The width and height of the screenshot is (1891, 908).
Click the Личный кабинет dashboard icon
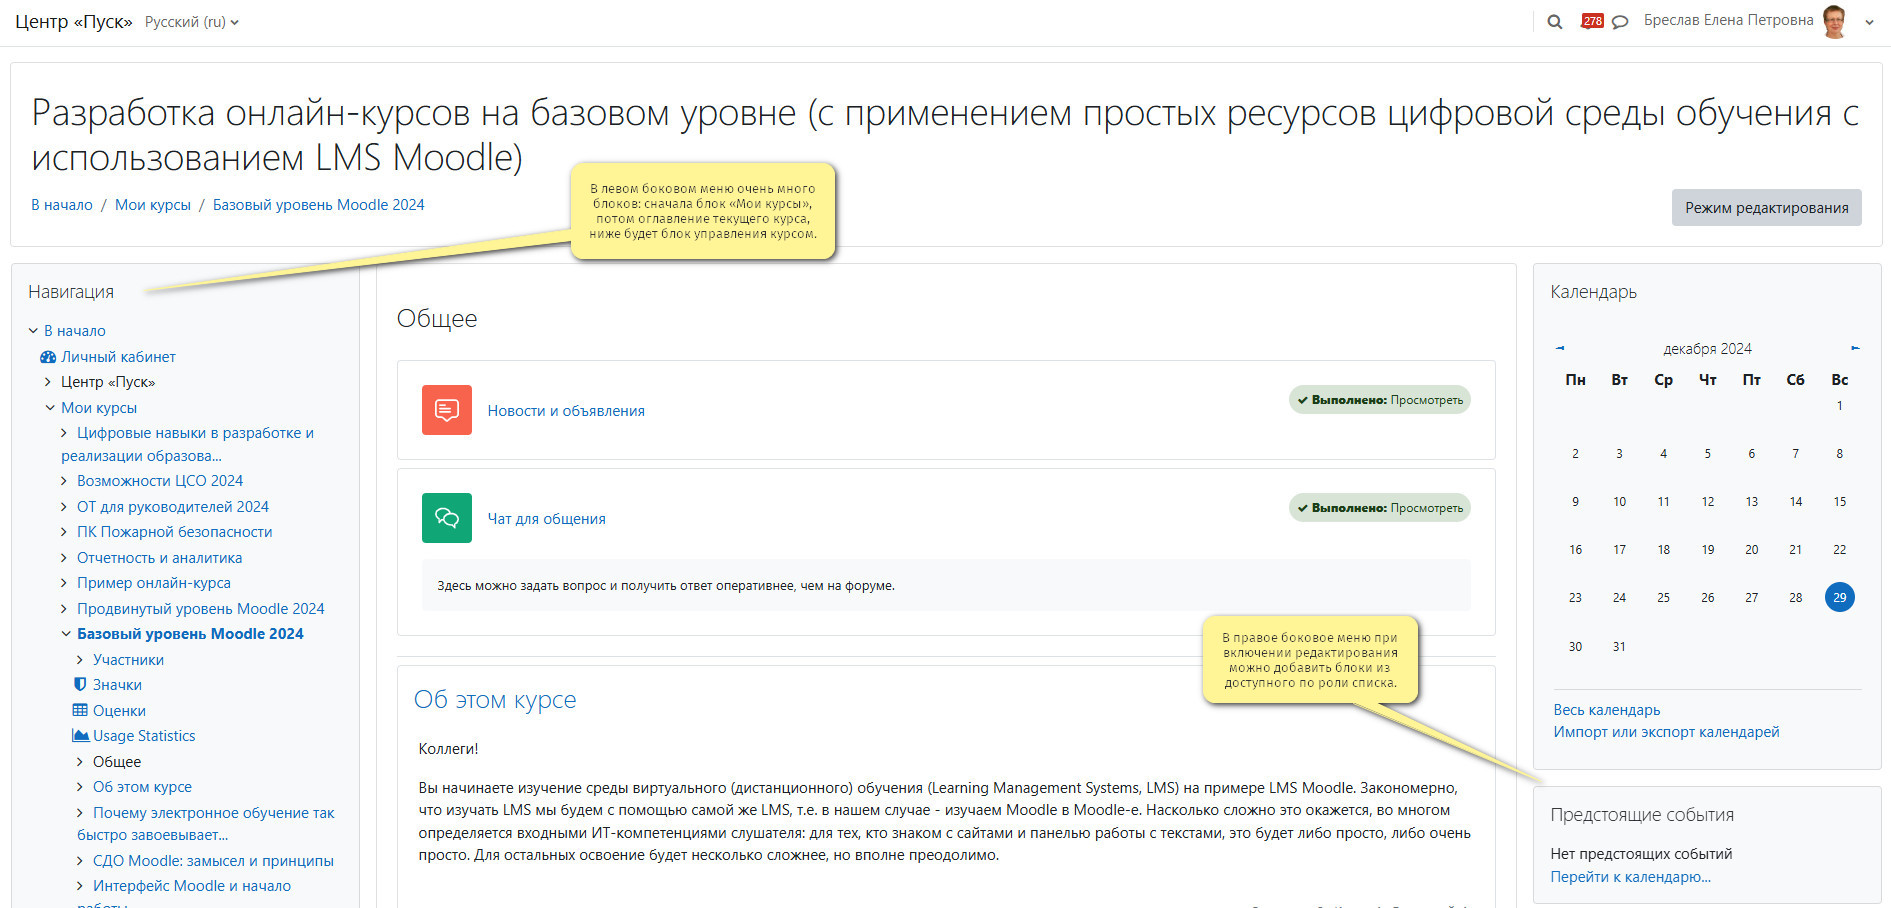pos(47,357)
